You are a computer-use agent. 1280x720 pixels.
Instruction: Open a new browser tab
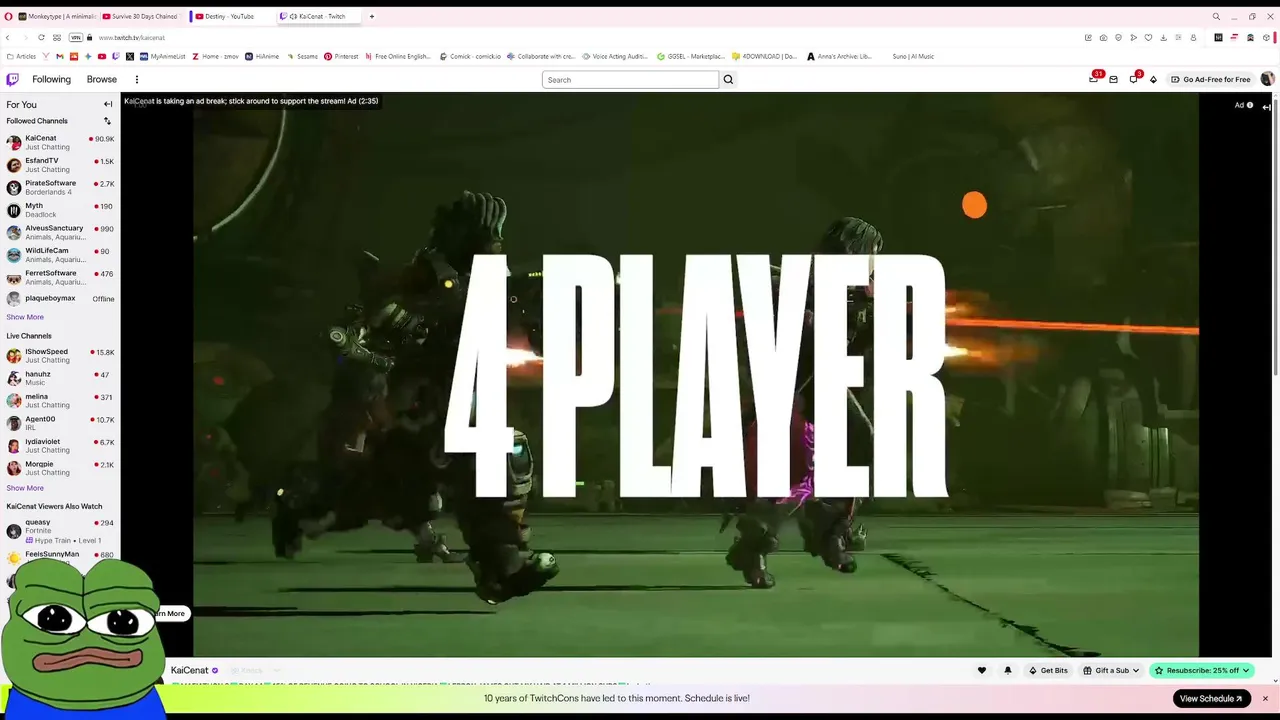pos(371,16)
